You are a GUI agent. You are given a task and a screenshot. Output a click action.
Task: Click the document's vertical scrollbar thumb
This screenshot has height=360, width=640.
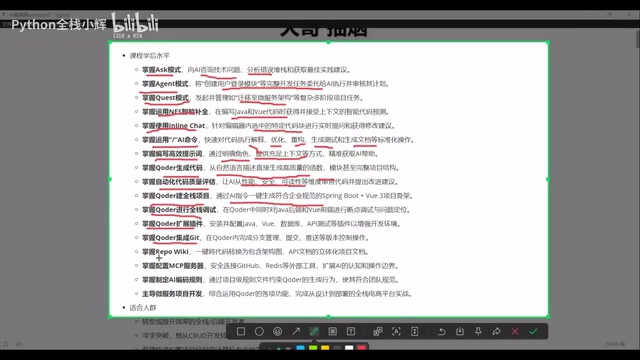[638, 39]
